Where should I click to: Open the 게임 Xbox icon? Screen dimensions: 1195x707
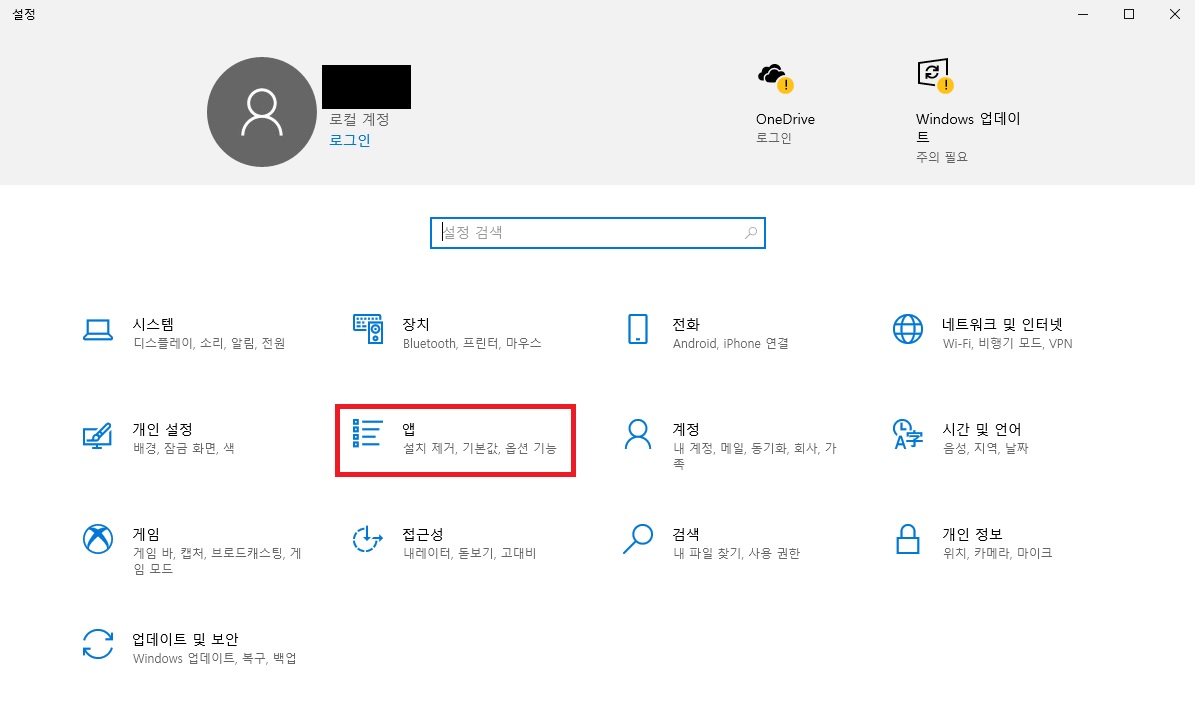click(98, 539)
